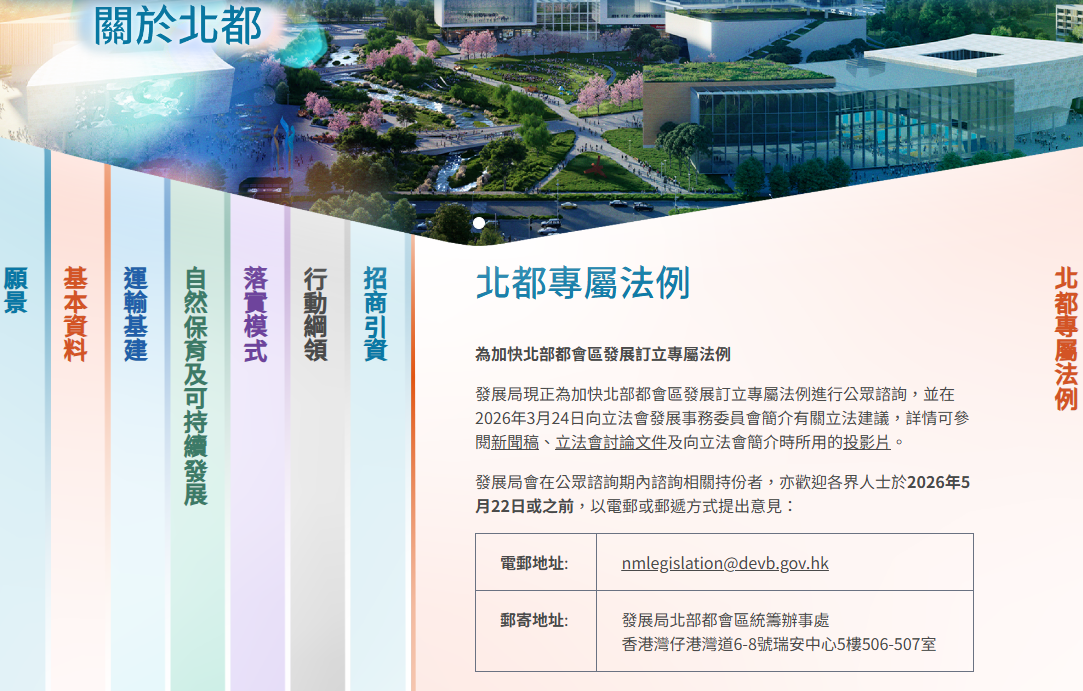The image size is (1083, 691).
Task: Click the bold 為加快北部都會區發展訂立專屬法例 subtitle
Action: click(602, 355)
